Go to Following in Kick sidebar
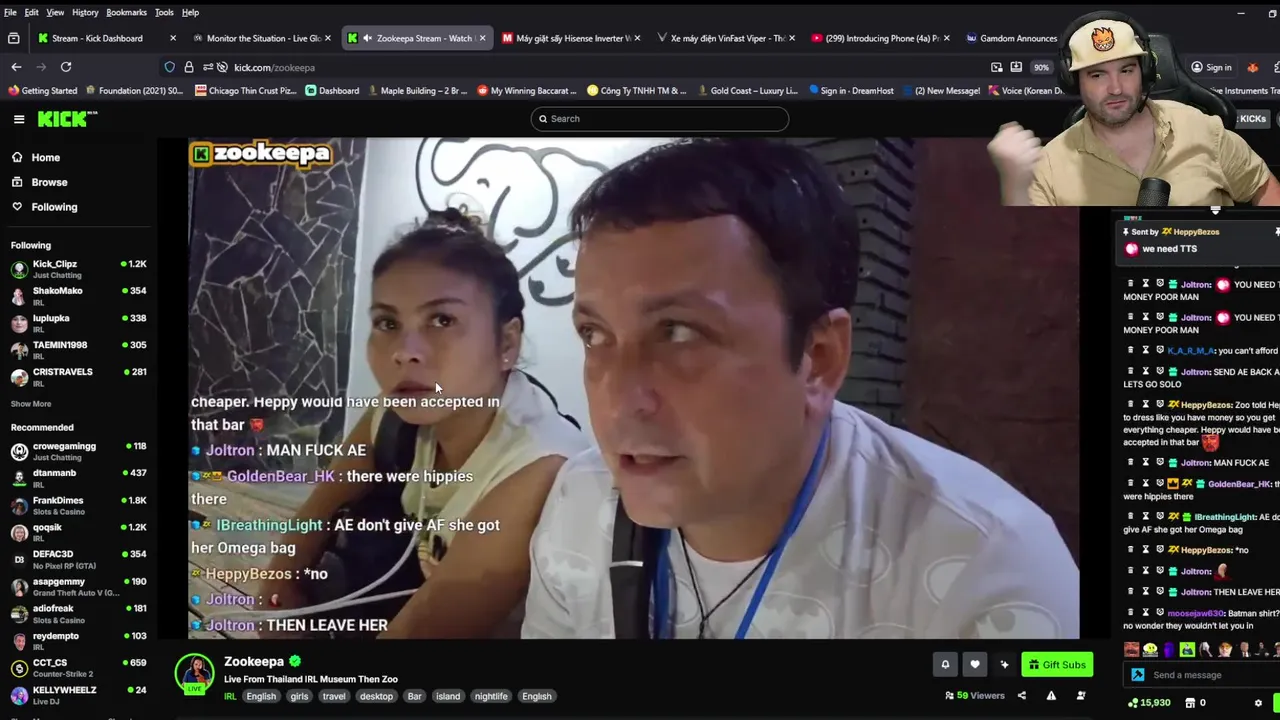 click(44, 207)
